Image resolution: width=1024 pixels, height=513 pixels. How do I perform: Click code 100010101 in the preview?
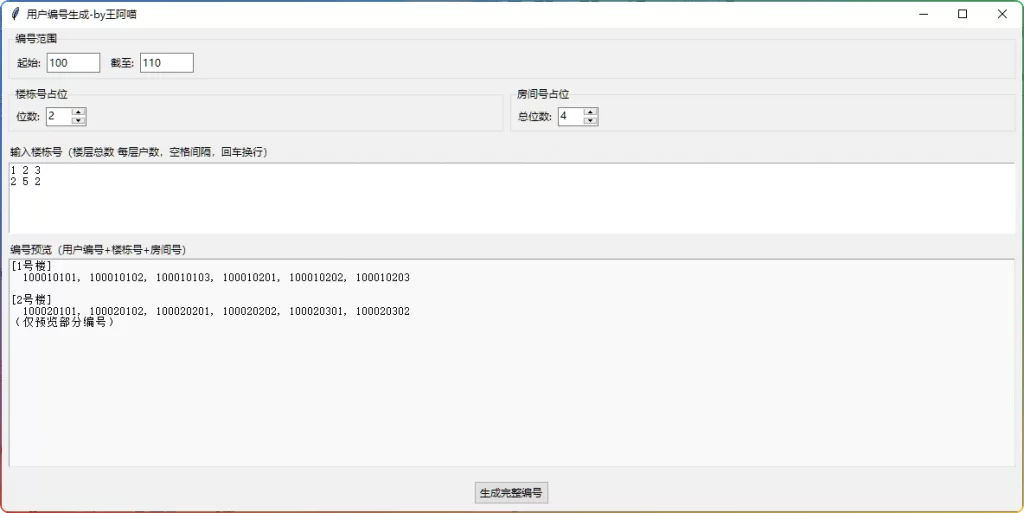(x=50, y=277)
